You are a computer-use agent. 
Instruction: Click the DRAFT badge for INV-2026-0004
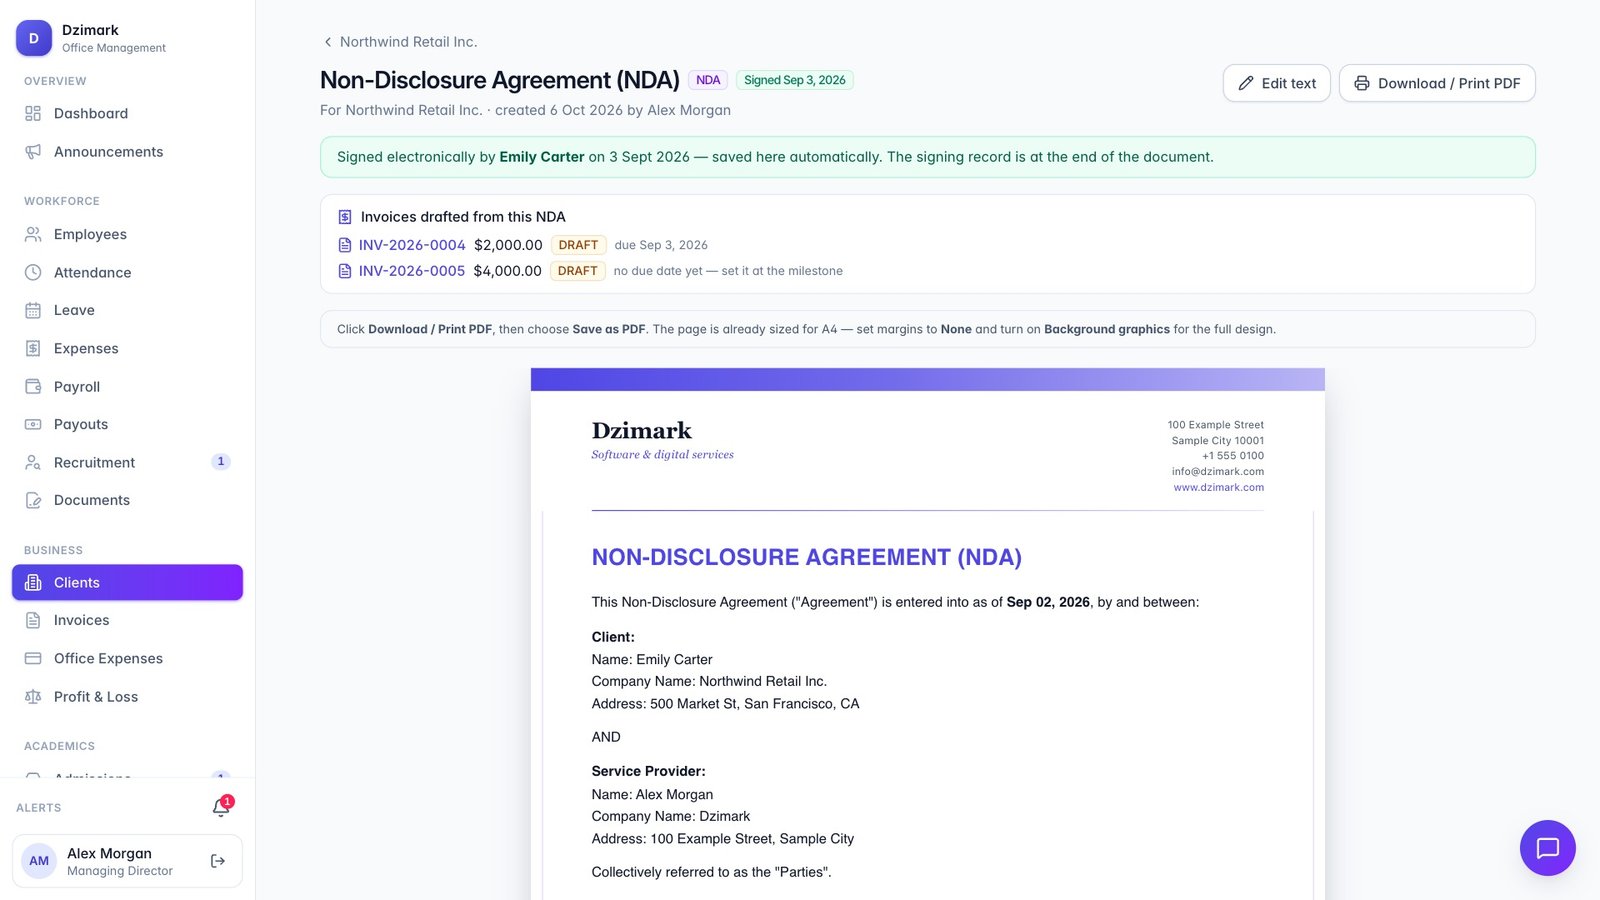[578, 245]
